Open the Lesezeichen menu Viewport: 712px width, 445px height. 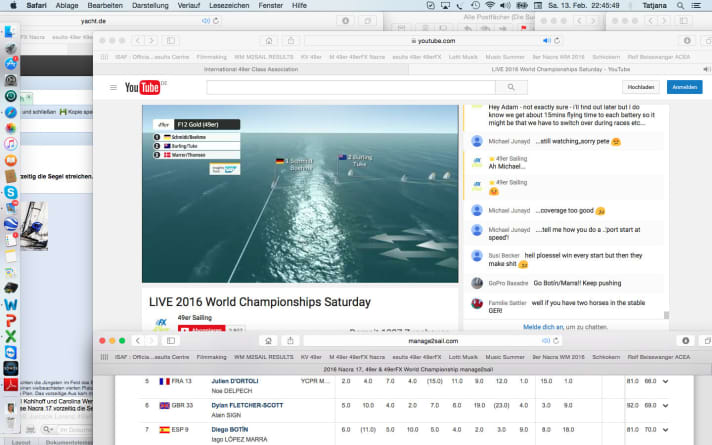point(229,5)
